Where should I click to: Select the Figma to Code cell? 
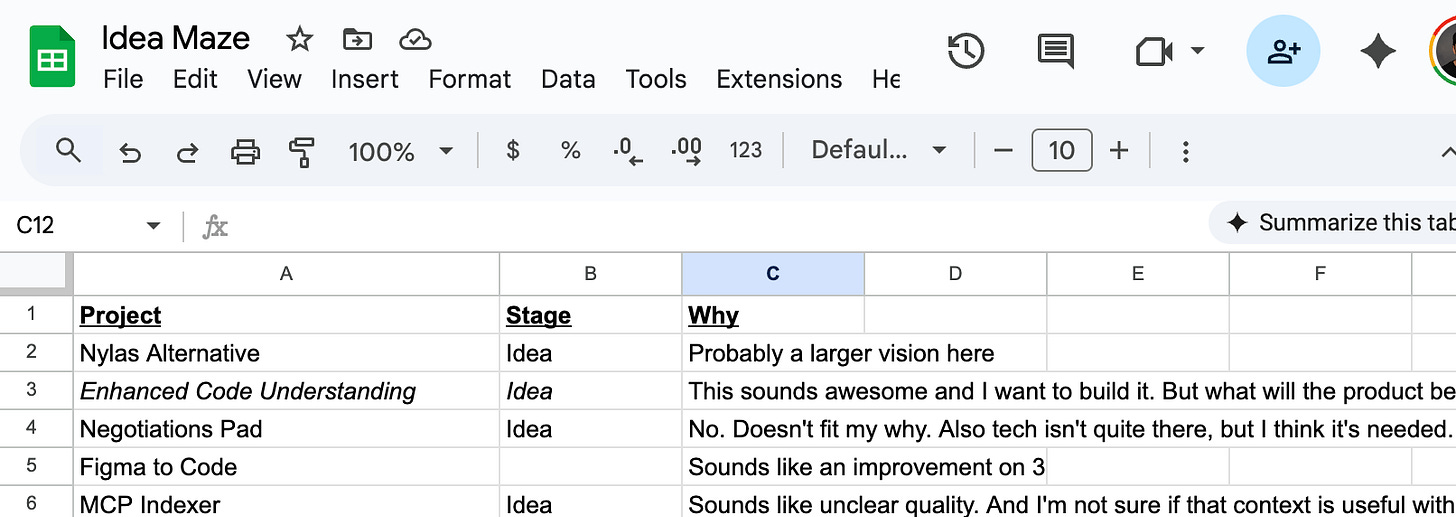click(286, 467)
